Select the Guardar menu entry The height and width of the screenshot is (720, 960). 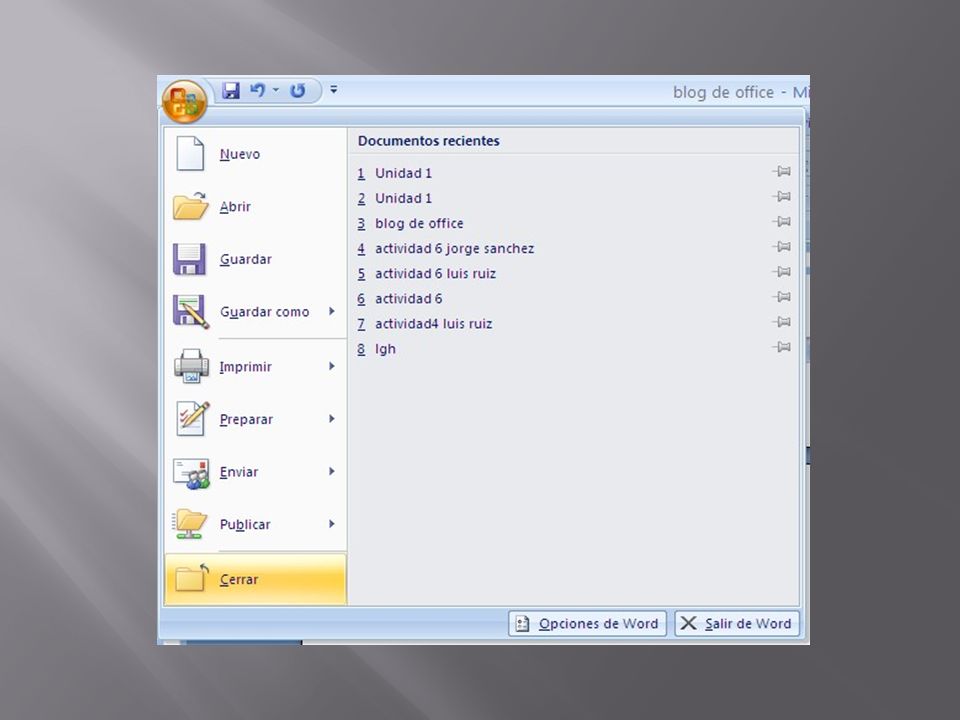pyautogui.click(x=255, y=259)
